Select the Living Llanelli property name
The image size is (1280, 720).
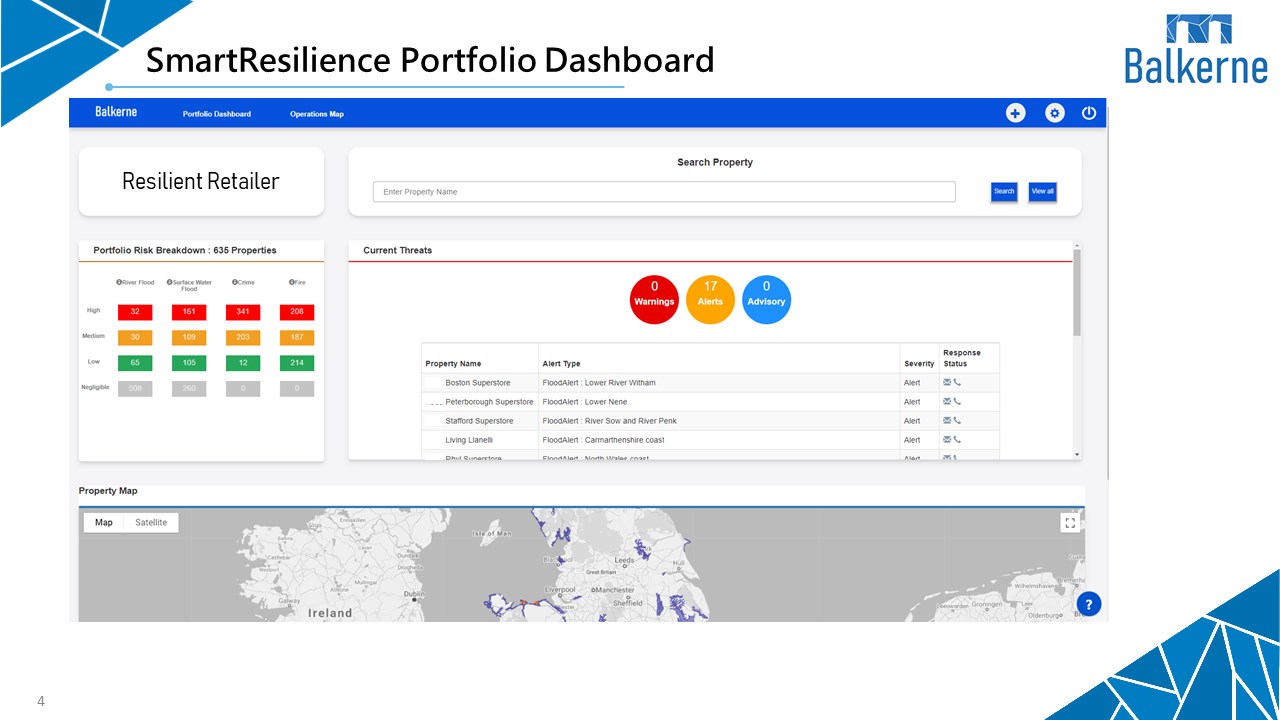click(469, 440)
